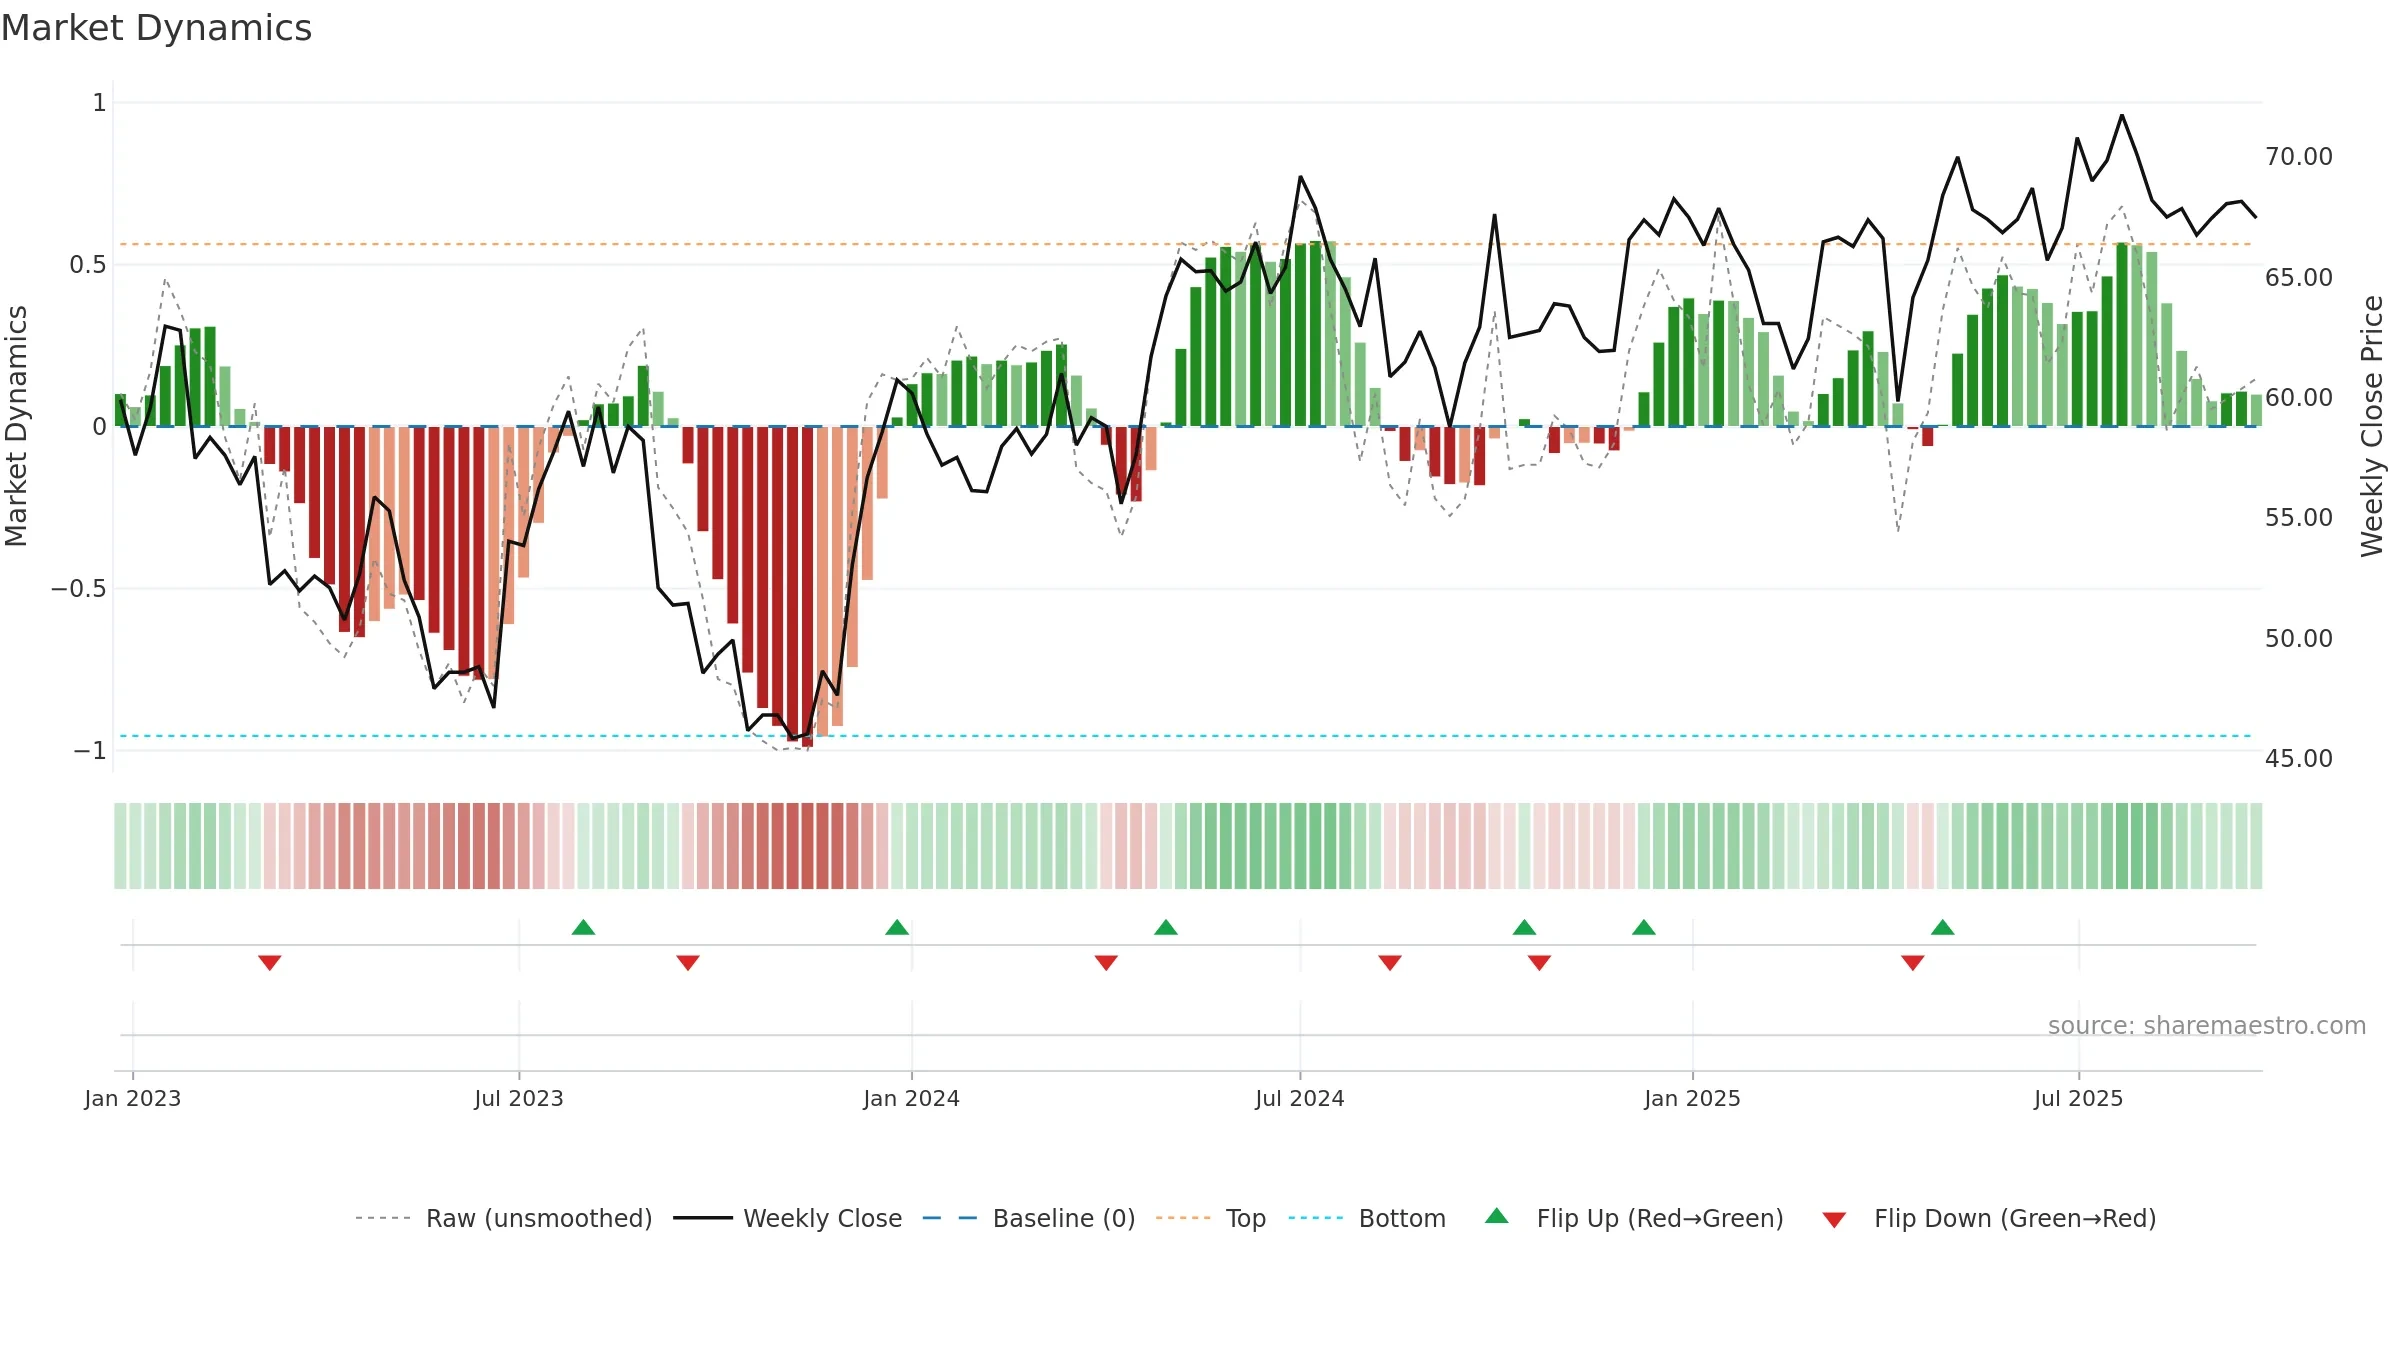
Task: Select the red flip-down marker between Jul 2023 and Jan 2024
Action: [688, 962]
